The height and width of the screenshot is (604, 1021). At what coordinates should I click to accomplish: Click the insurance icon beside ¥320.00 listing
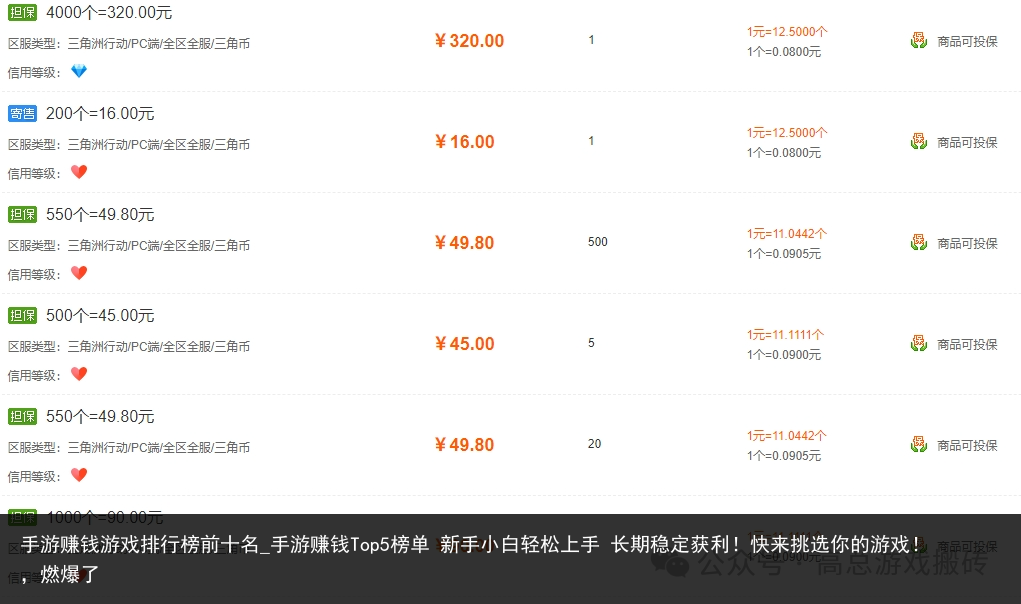[919, 41]
